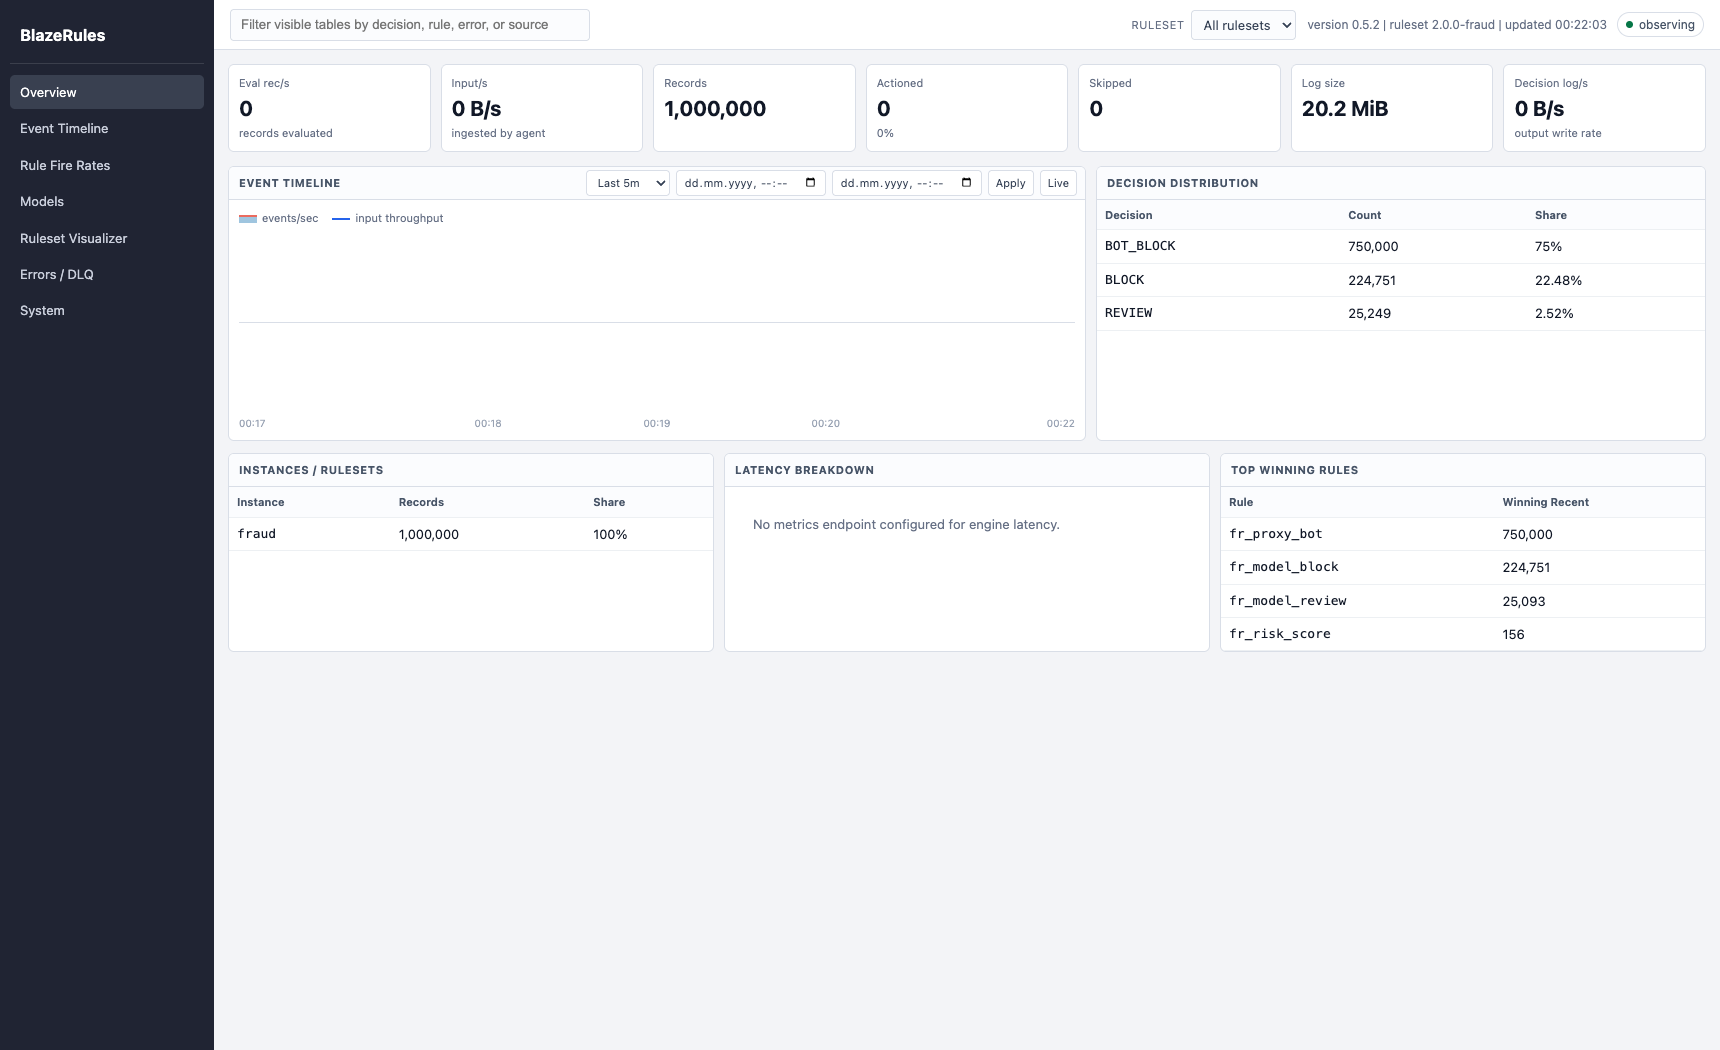This screenshot has width=1720, height=1050.
Task: Click the start date-time input field
Action: click(x=751, y=183)
